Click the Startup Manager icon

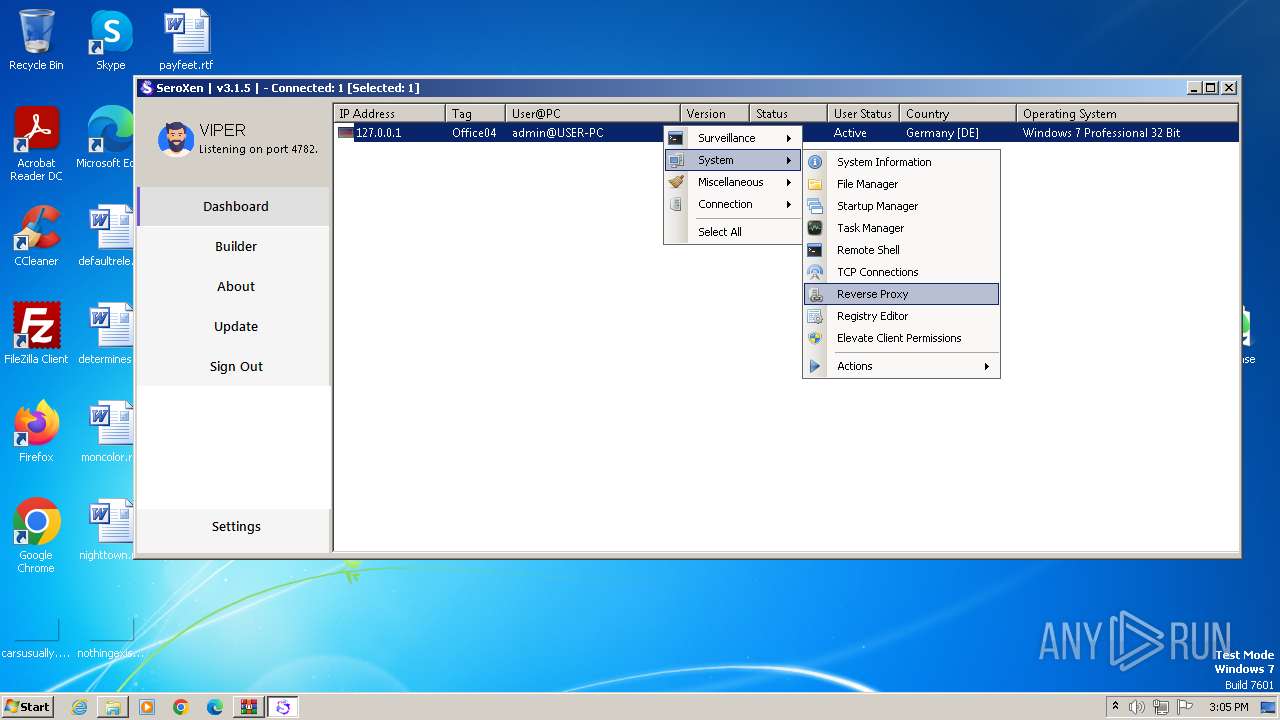point(815,206)
